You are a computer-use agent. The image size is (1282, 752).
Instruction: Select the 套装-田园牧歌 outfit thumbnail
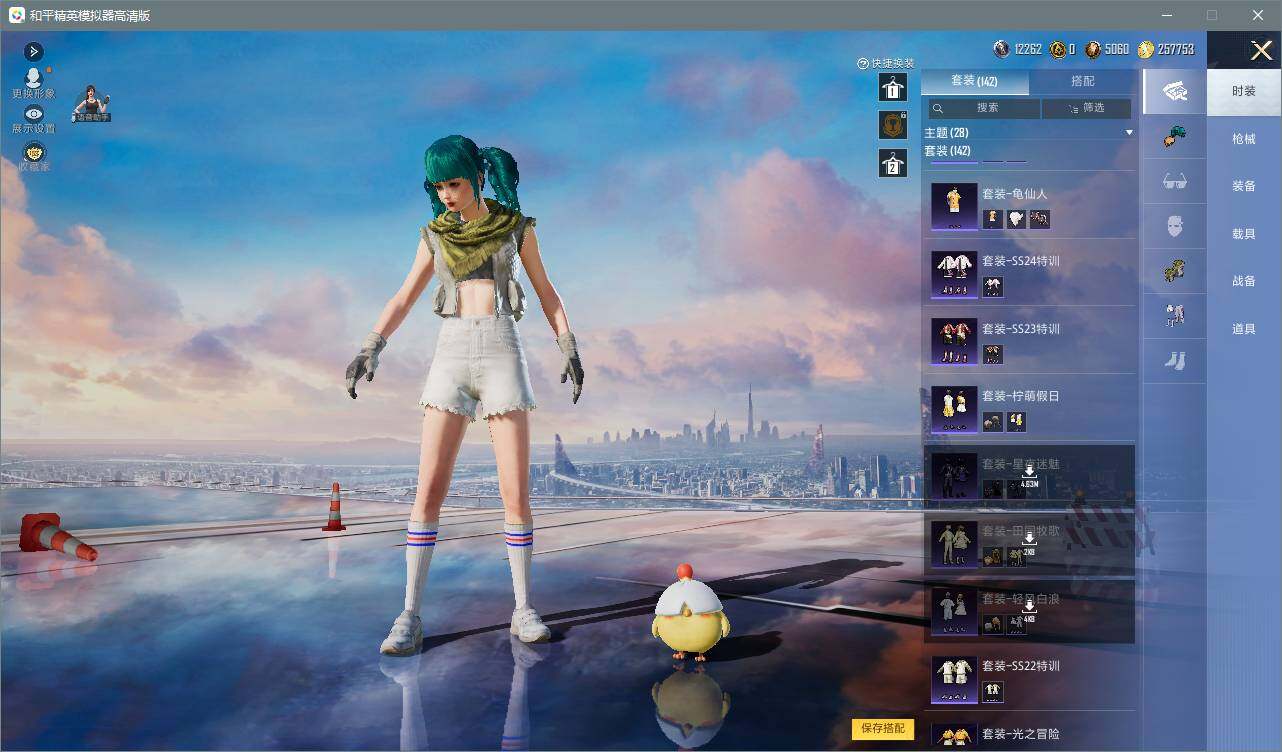[954, 544]
